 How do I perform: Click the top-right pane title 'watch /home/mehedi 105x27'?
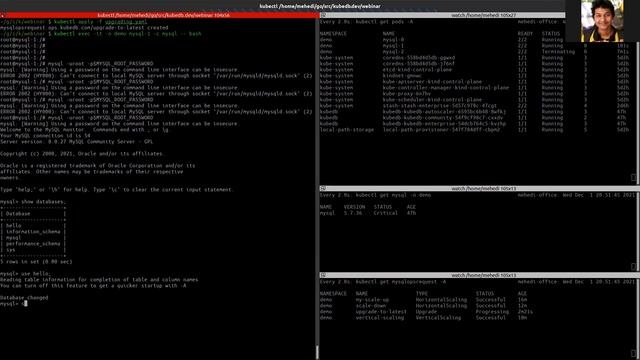[483, 15]
